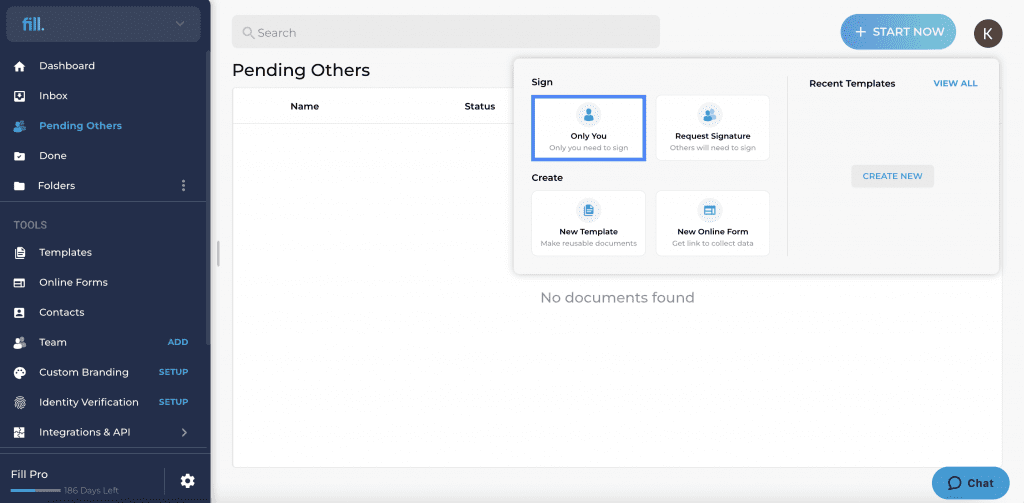Screen dimensions: 1024x503
Task: Open Folders three-dot options menu
Action: 184,186
